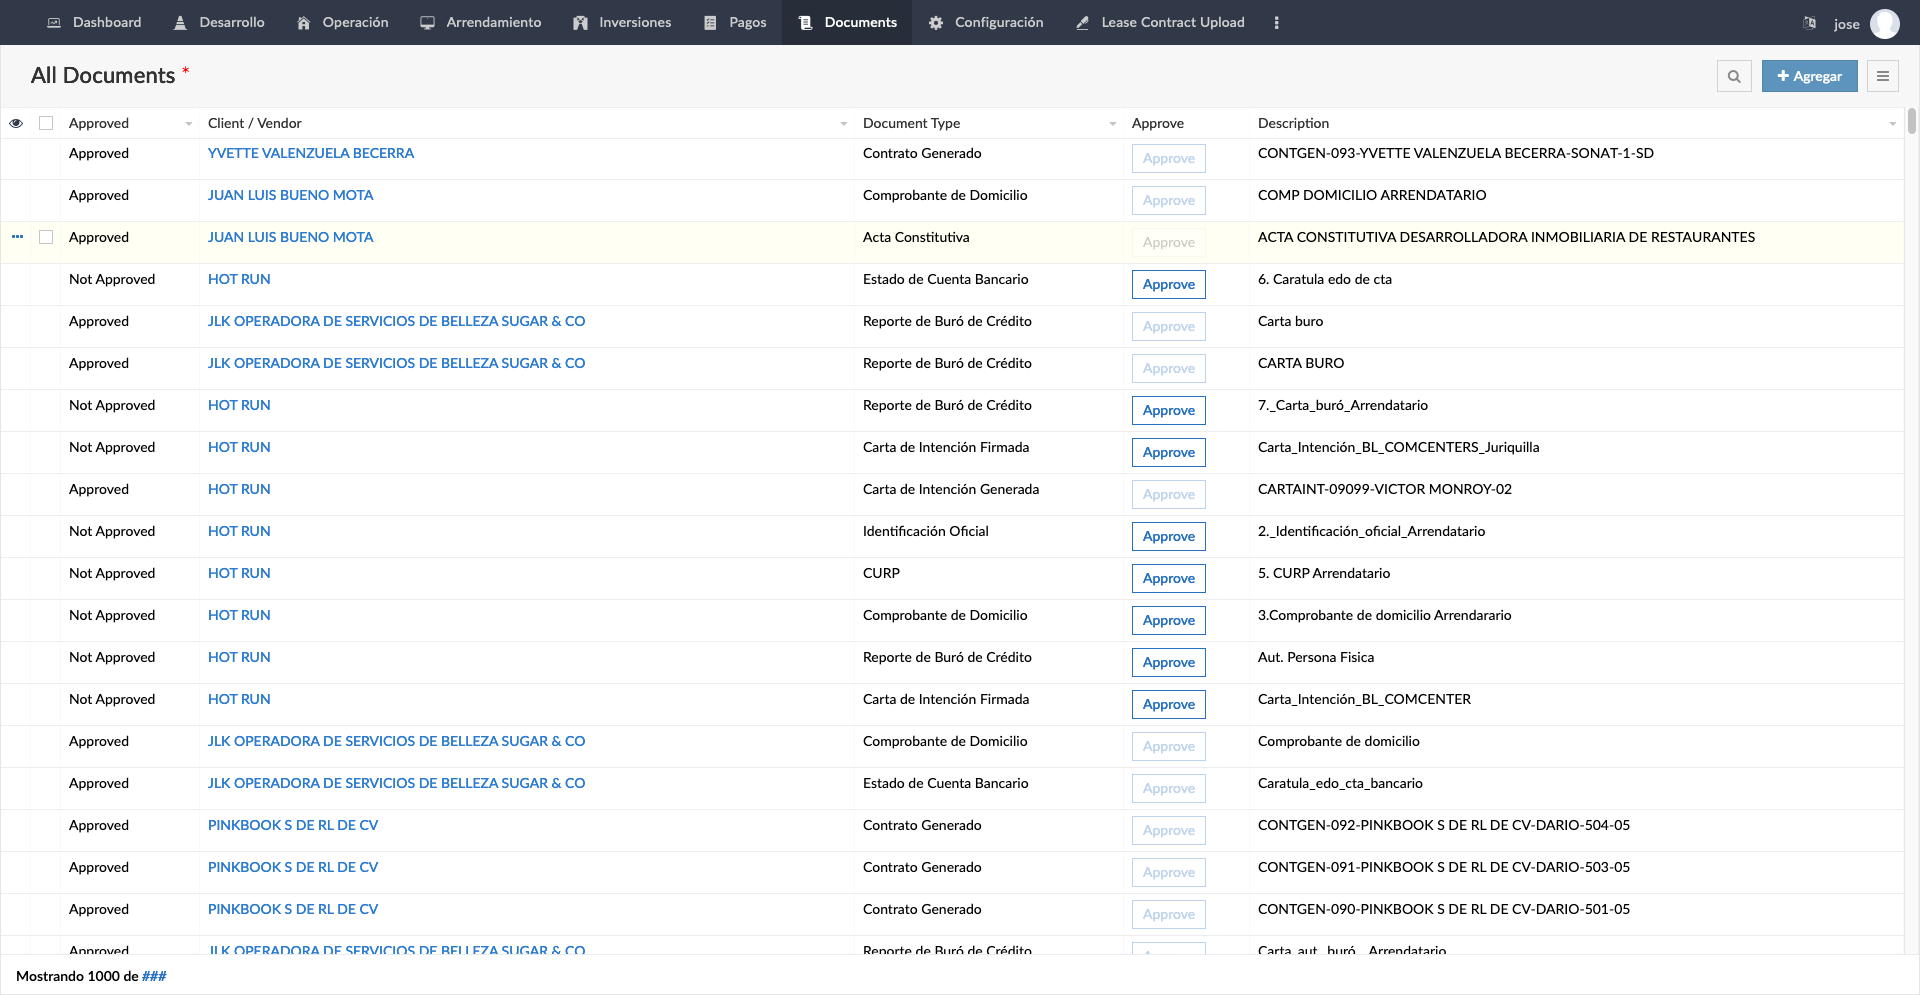Open YVETTE VALENZUELA BECERRA client link
The height and width of the screenshot is (995, 1920).
pyautogui.click(x=311, y=153)
